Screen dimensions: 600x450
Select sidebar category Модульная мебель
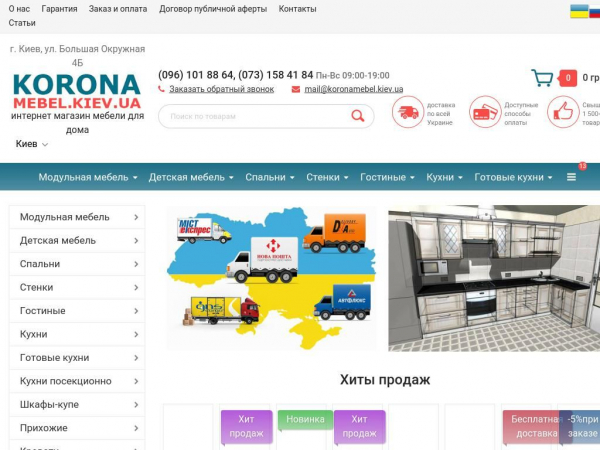pyautogui.click(x=77, y=217)
